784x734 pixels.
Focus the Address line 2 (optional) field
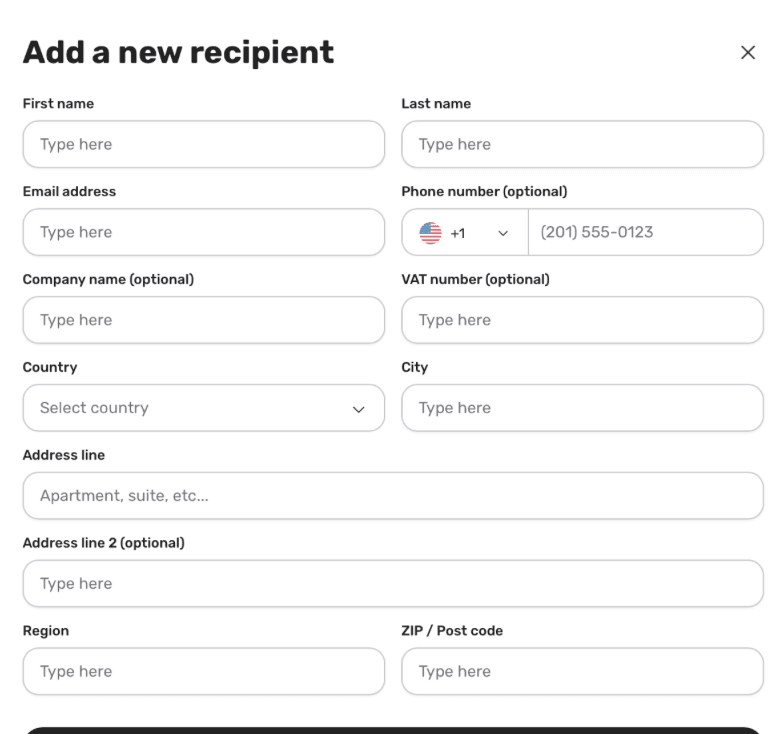[393, 584]
